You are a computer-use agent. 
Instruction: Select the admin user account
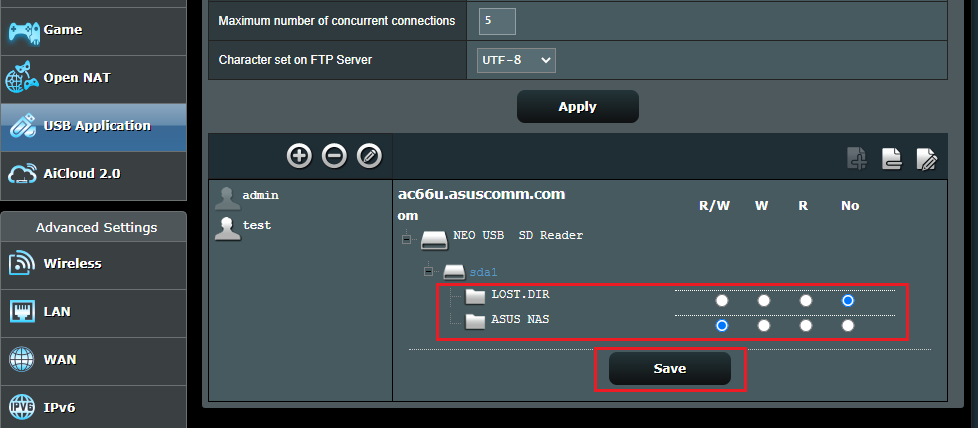point(259,196)
